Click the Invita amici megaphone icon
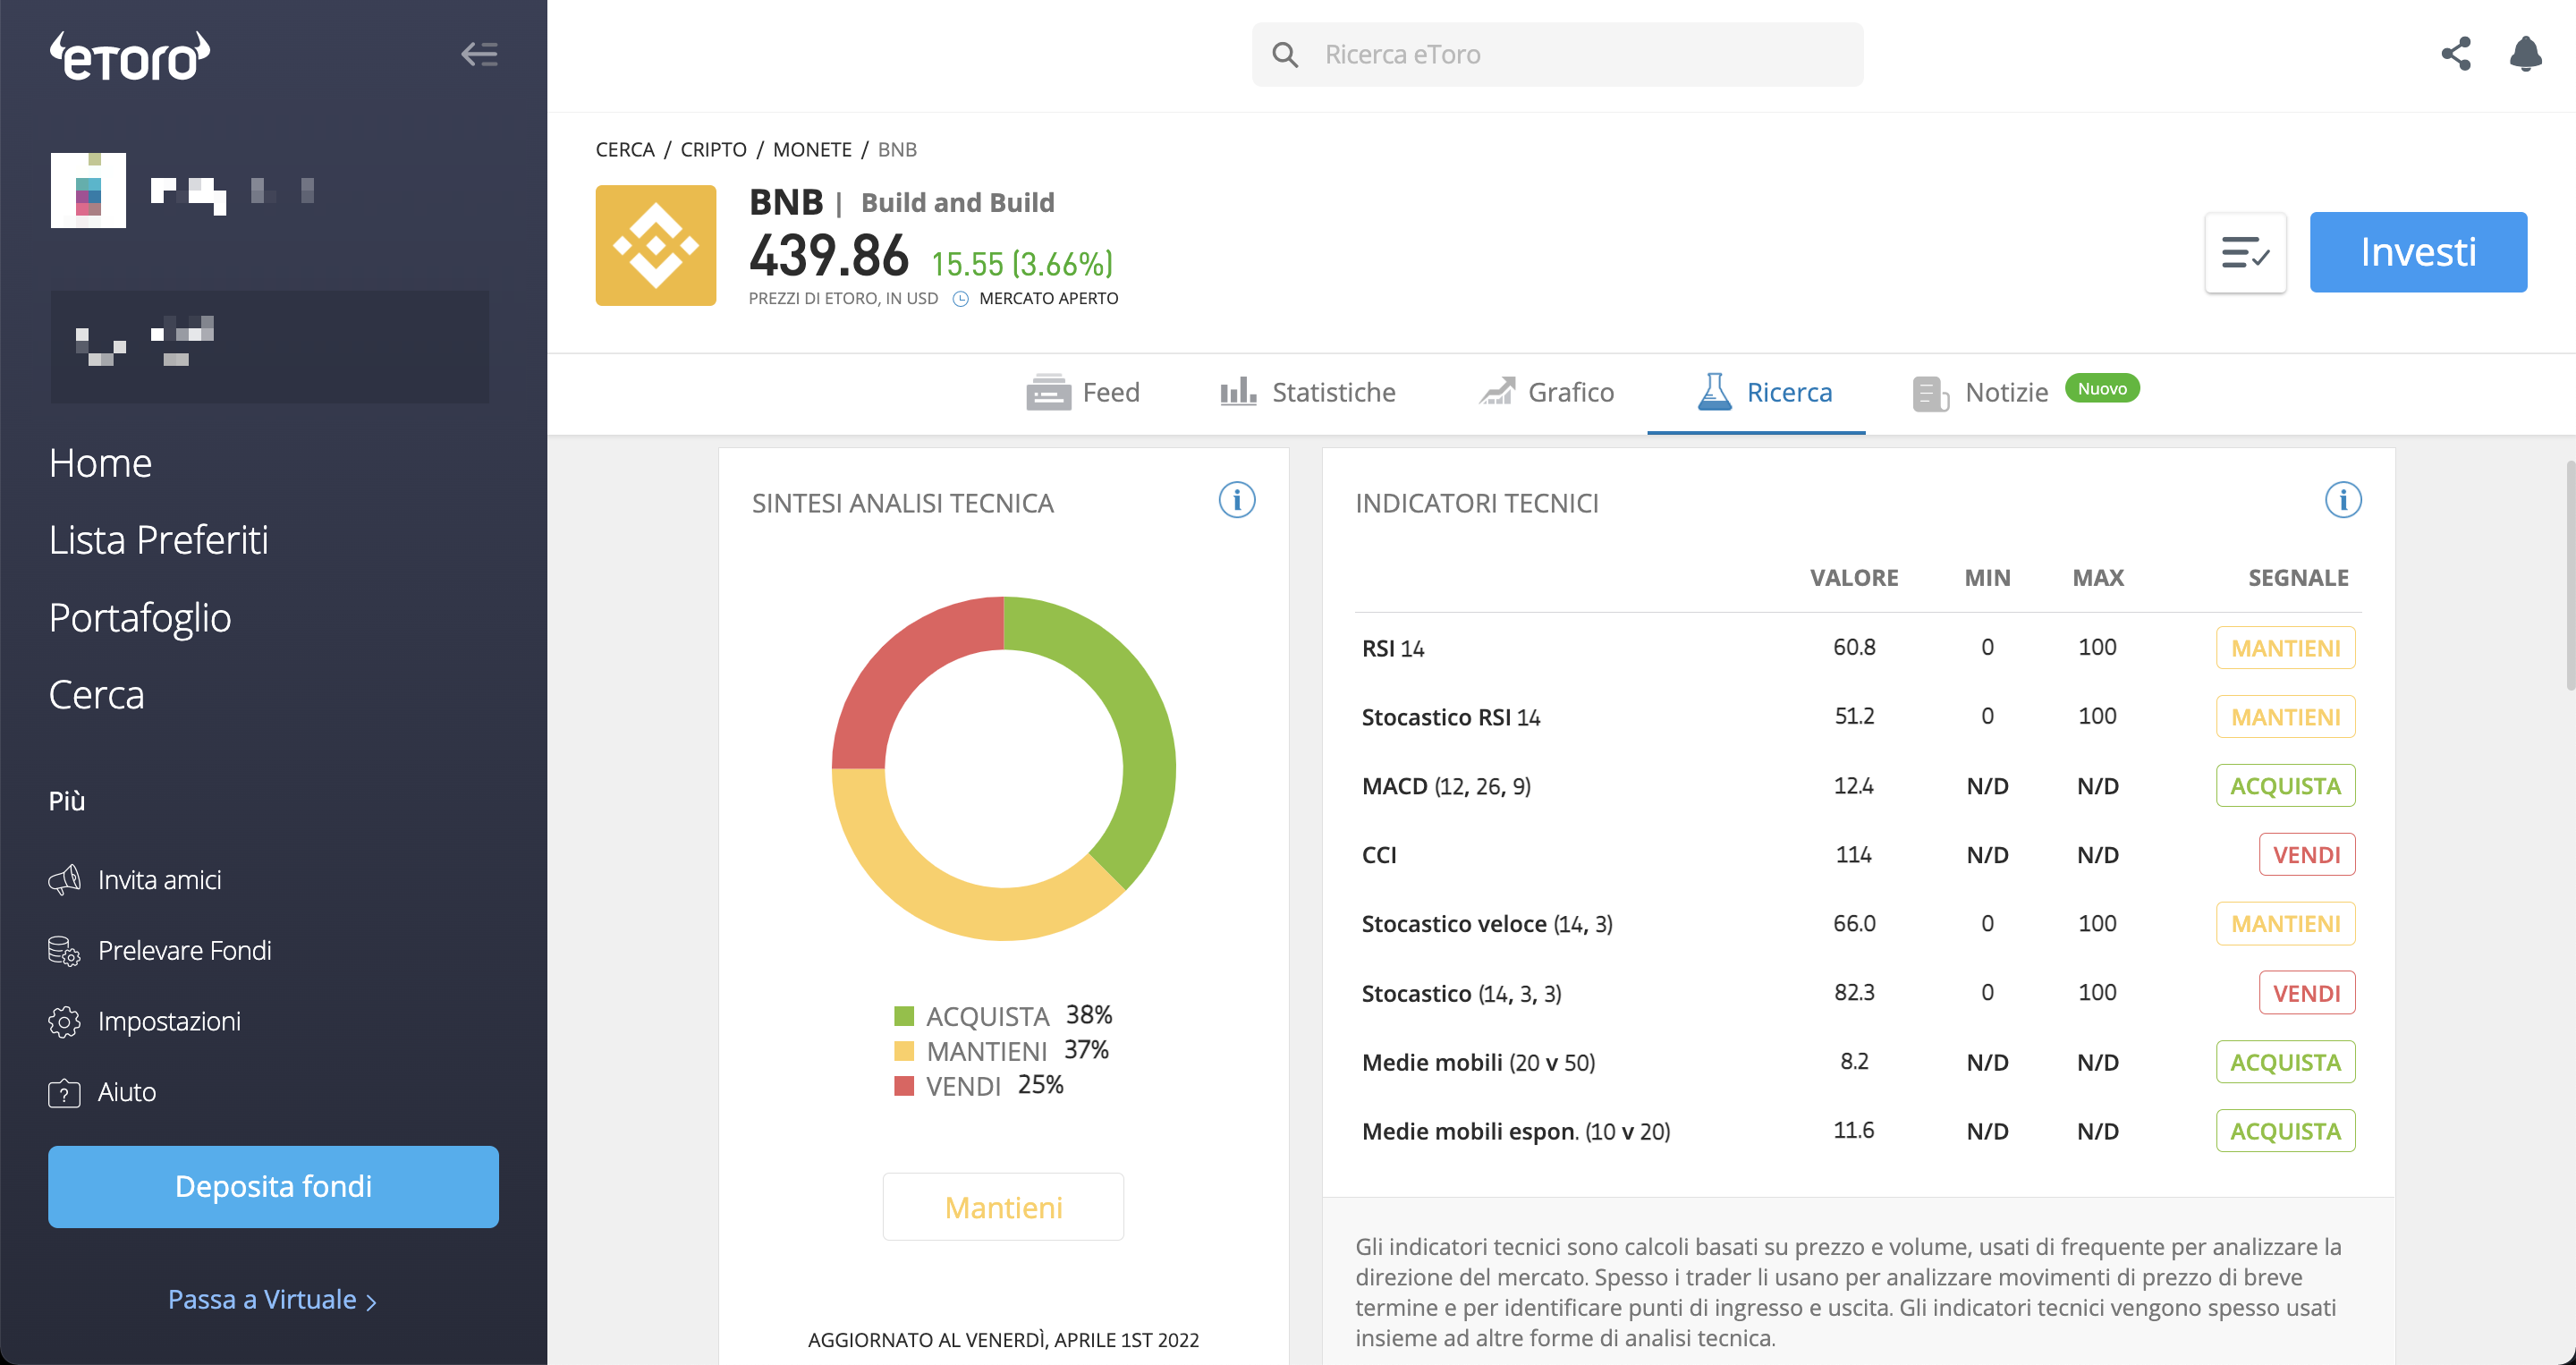This screenshot has width=2576, height=1365. [64, 879]
